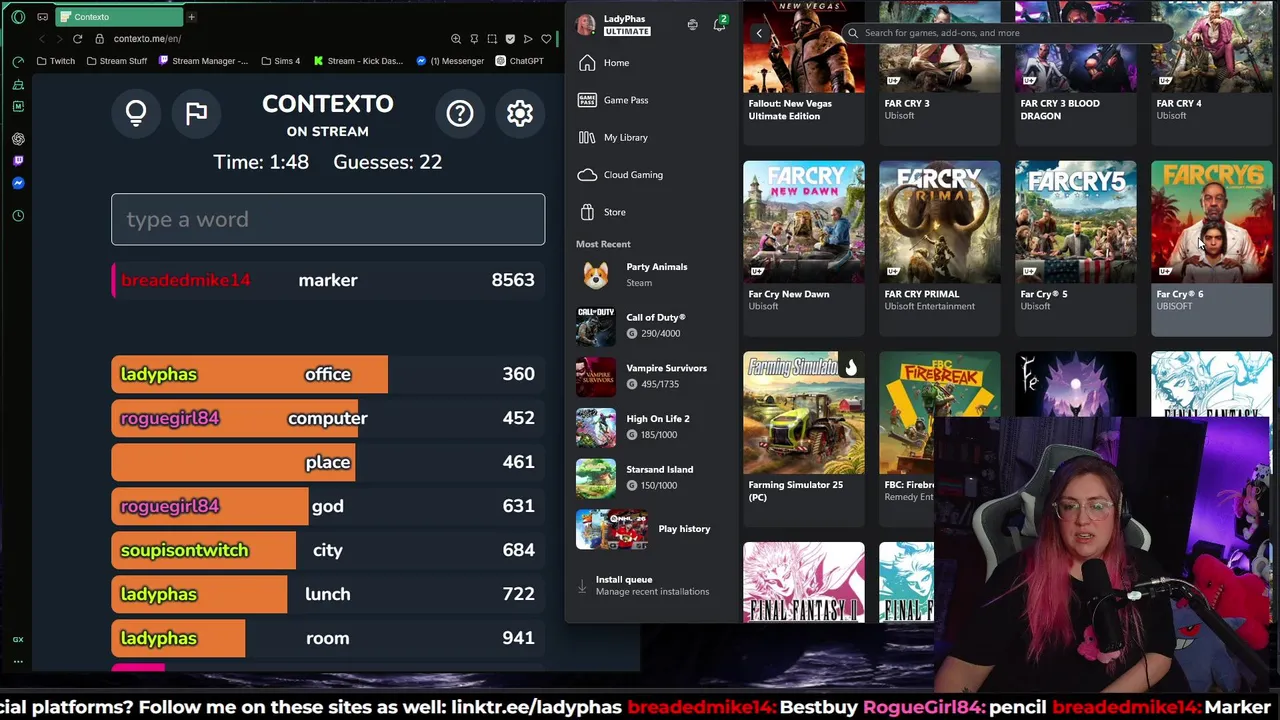Reload the Contexto page
Screen dimensions: 1280x720
click(77, 39)
